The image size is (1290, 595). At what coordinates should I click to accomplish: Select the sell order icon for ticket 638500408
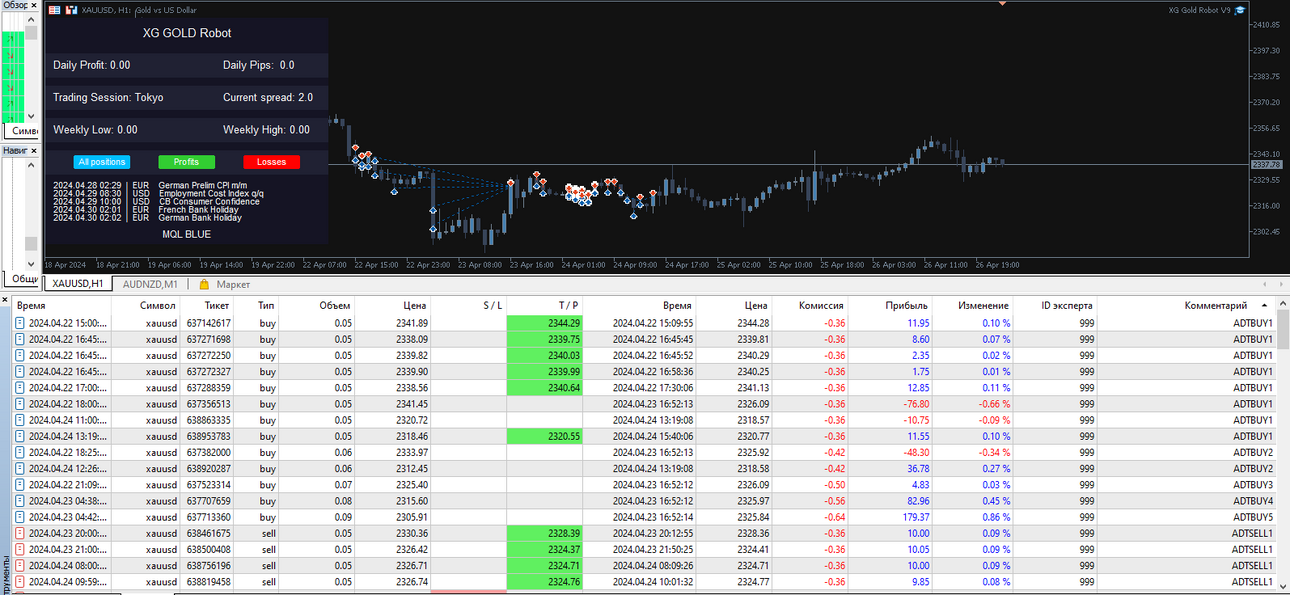(20, 549)
